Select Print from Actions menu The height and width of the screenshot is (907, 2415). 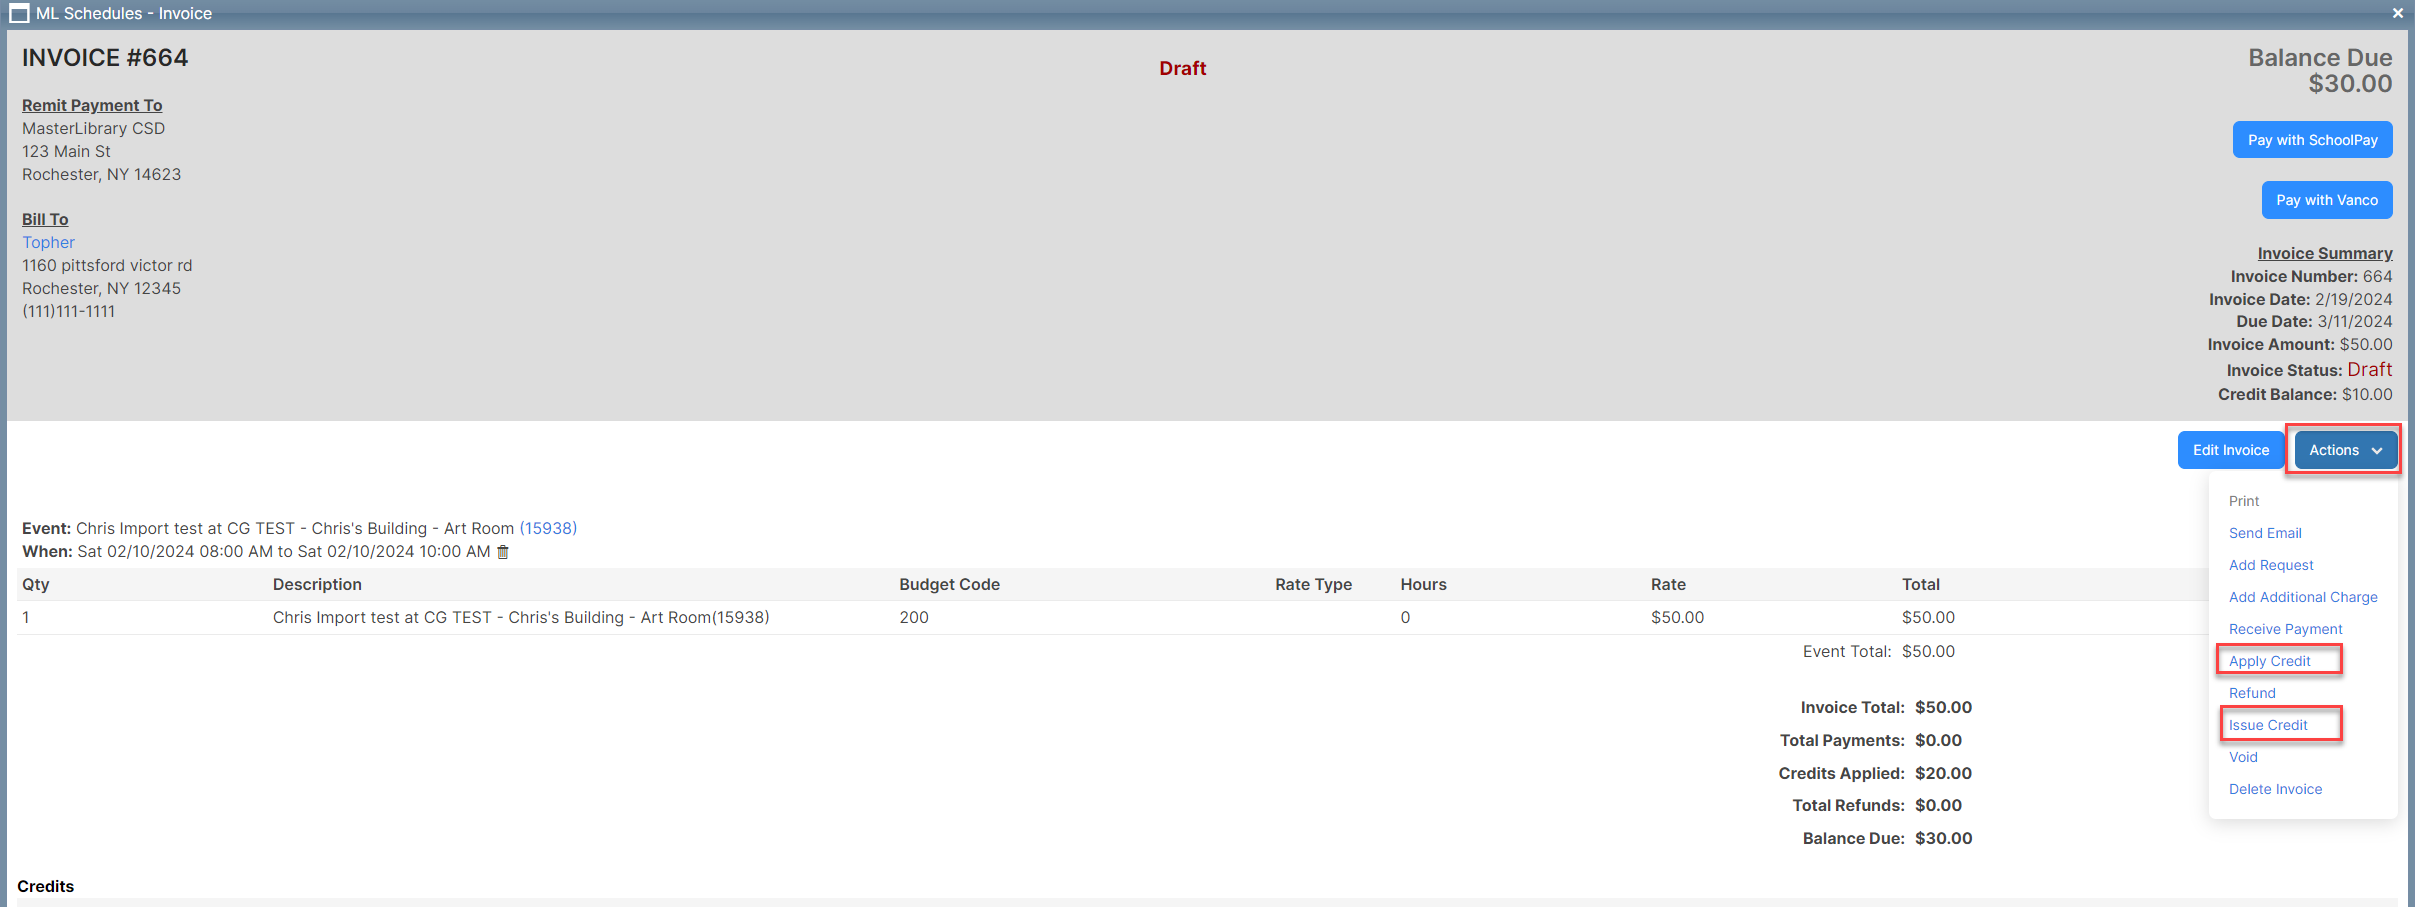pos(2244,501)
